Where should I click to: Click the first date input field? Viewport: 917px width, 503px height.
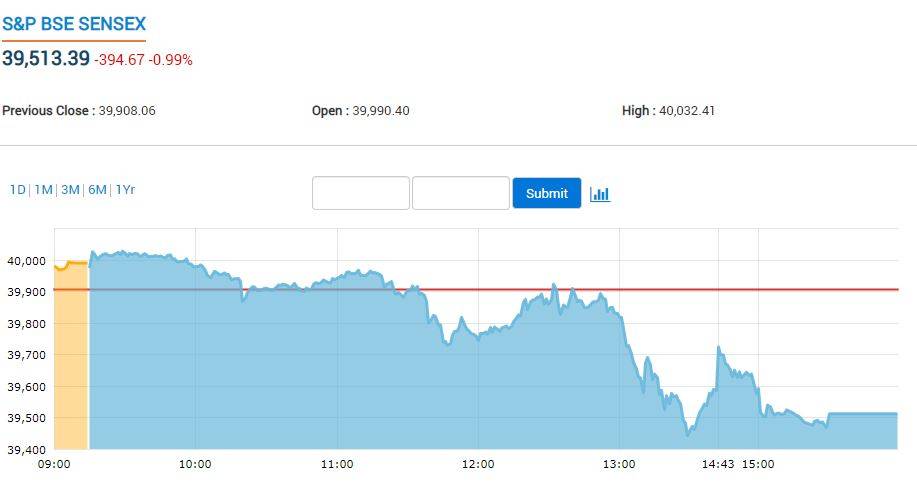[361, 193]
